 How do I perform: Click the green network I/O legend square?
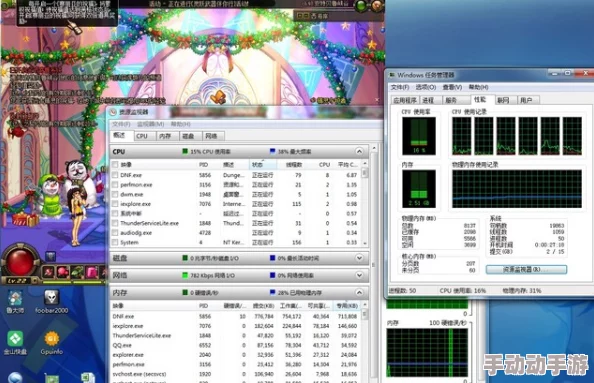185,275
